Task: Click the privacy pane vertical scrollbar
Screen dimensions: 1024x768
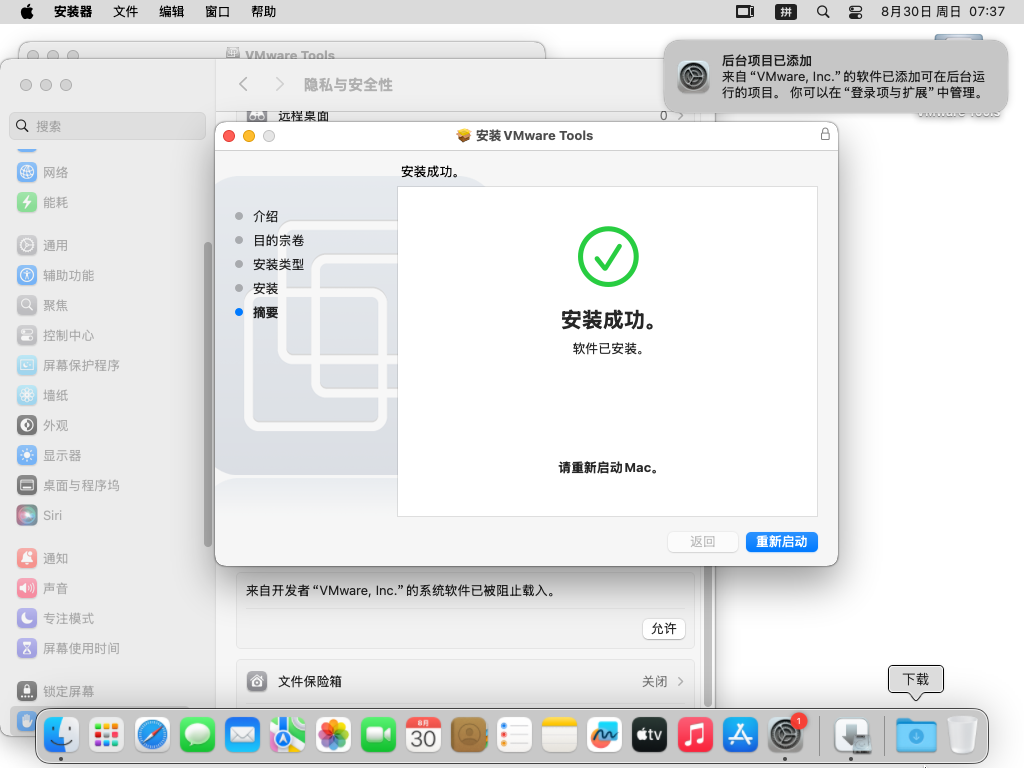Action: click(x=707, y=637)
